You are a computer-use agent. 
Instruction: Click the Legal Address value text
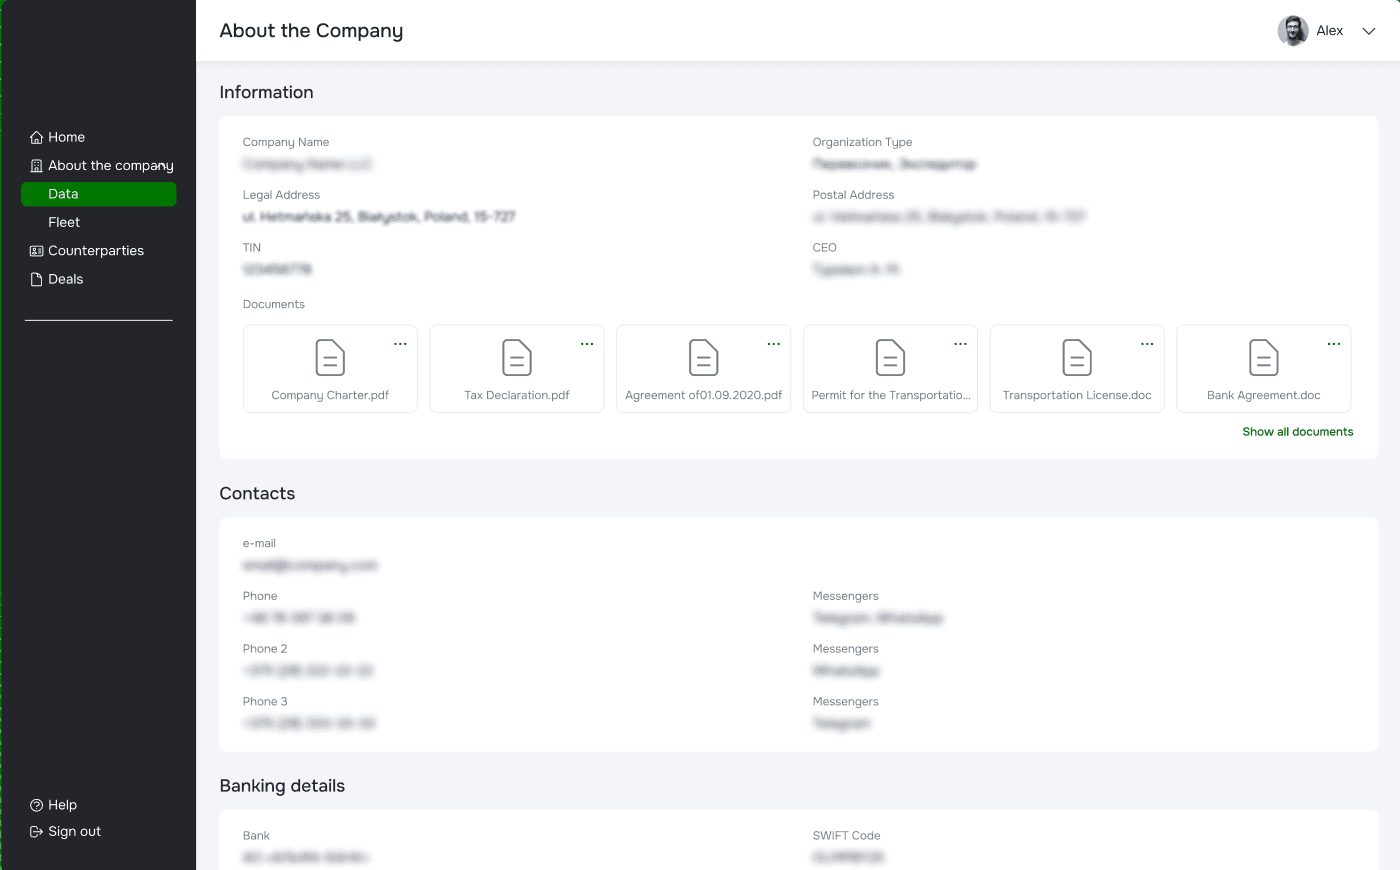(x=379, y=217)
